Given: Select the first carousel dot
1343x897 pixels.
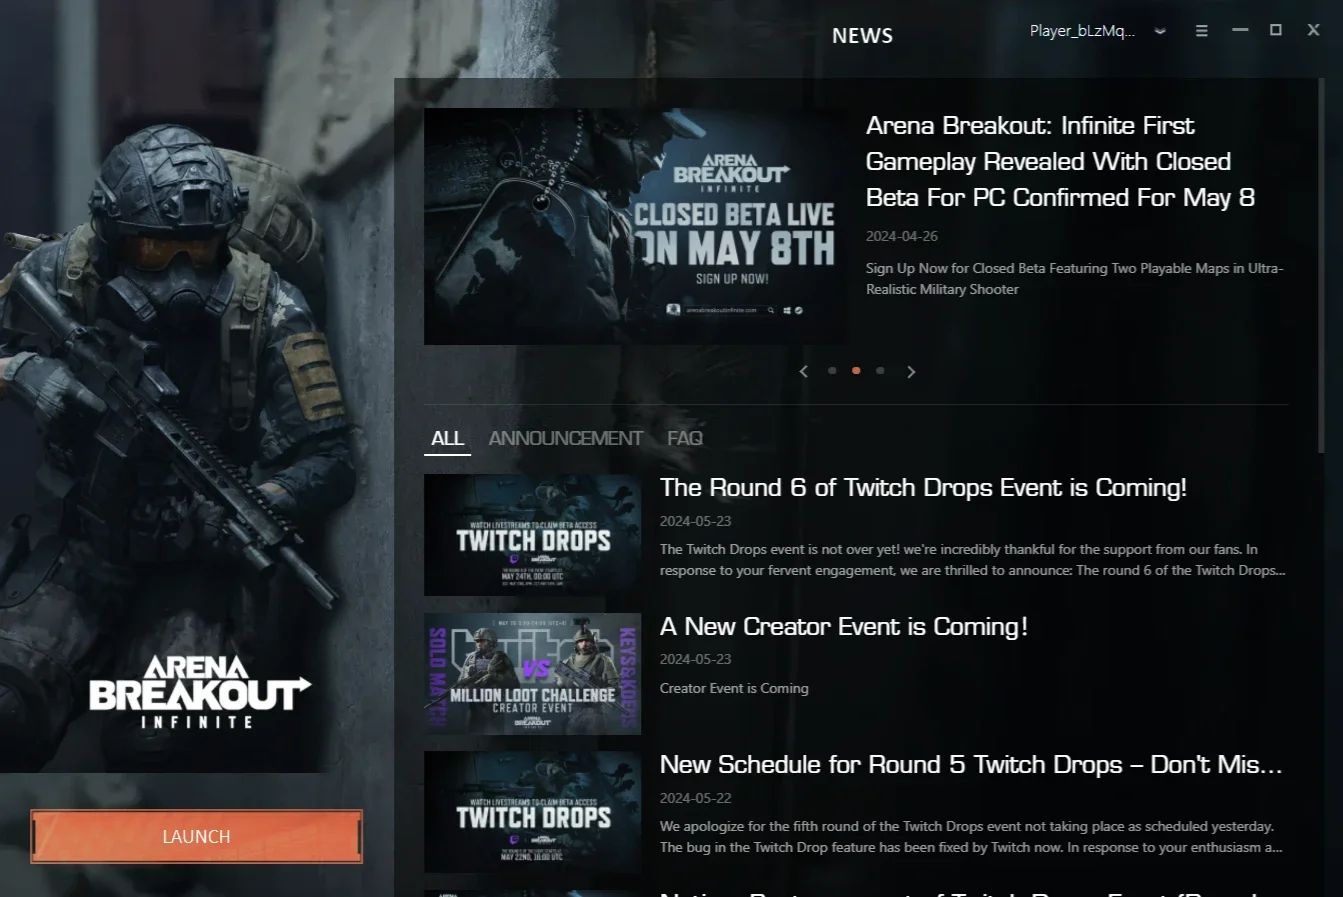Looking at the screenshot, I should pyautogui.click(x=832, y=371).
